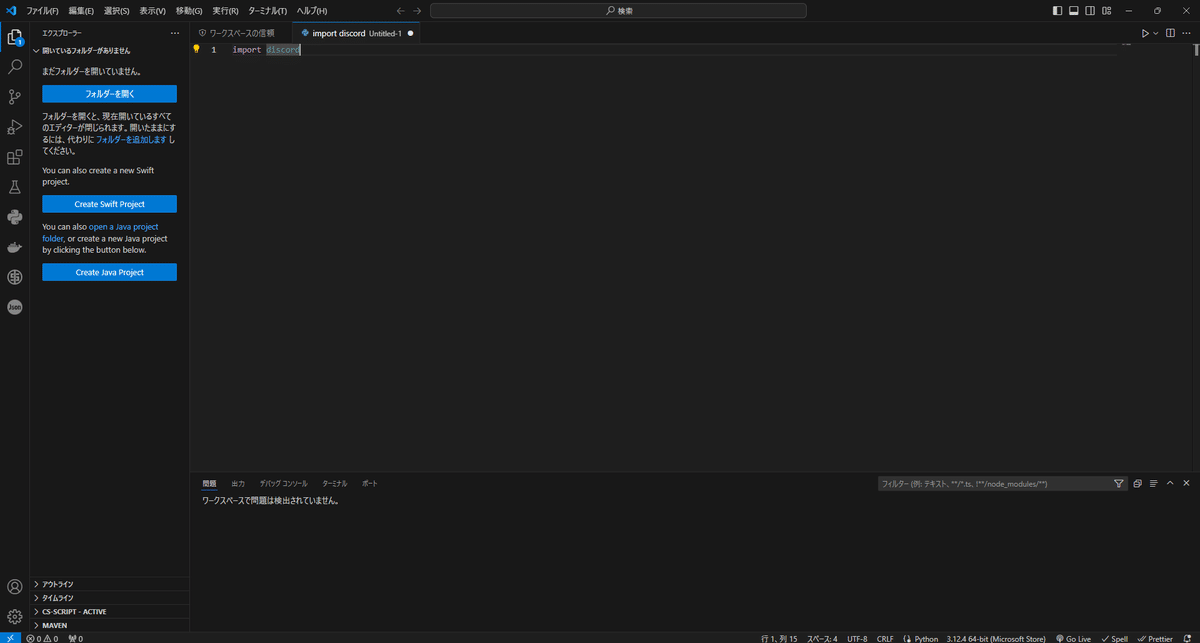This screenshot has height=643, width=1200.
Task: Click the quick fix lightbulb on line 1
Action: coord(196,48)
